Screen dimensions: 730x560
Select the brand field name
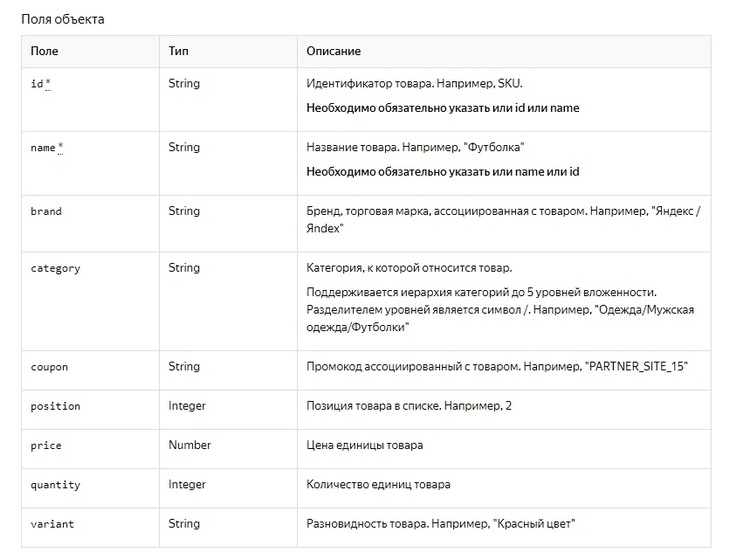pyautogui.click(x=46, y=212)
